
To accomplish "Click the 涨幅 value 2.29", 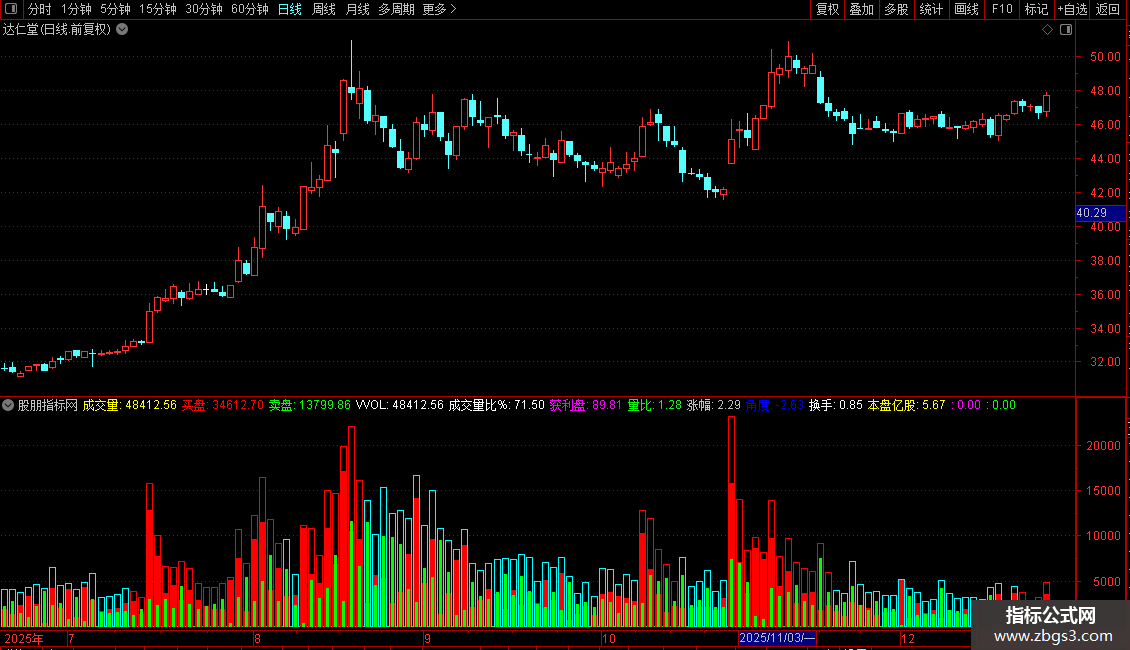I will [x=729, y=405].
